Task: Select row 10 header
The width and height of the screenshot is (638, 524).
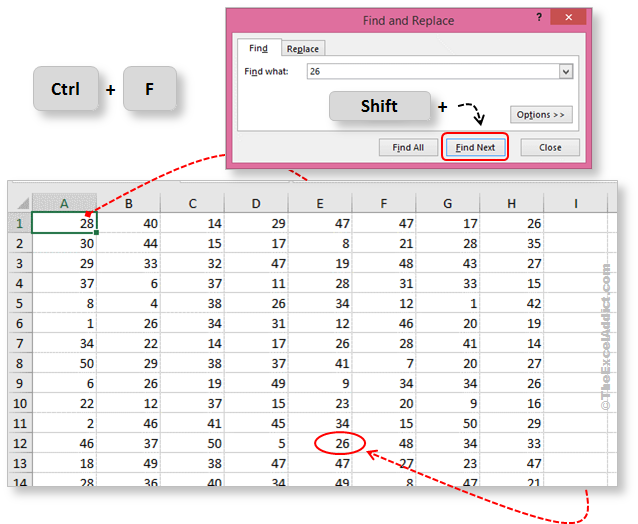Action: click(20, 403)
